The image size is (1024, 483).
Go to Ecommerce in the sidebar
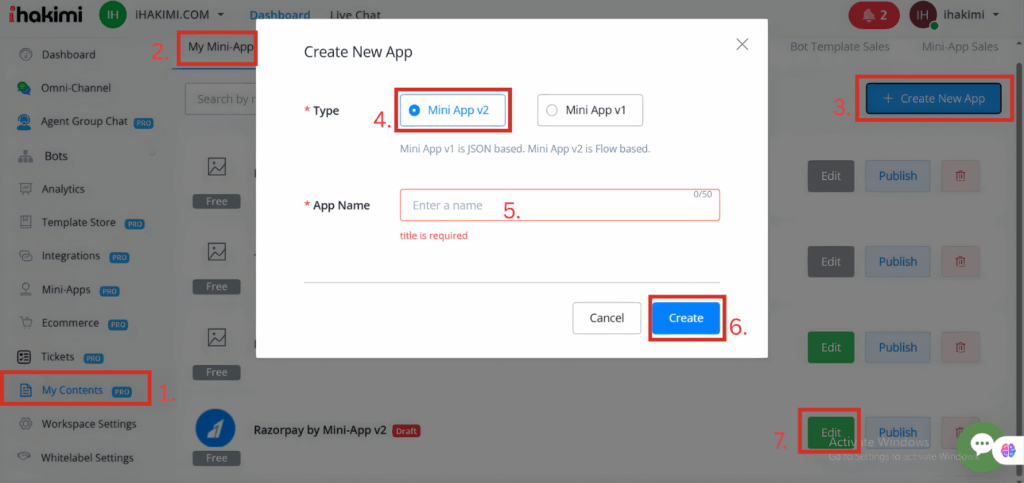70,323
